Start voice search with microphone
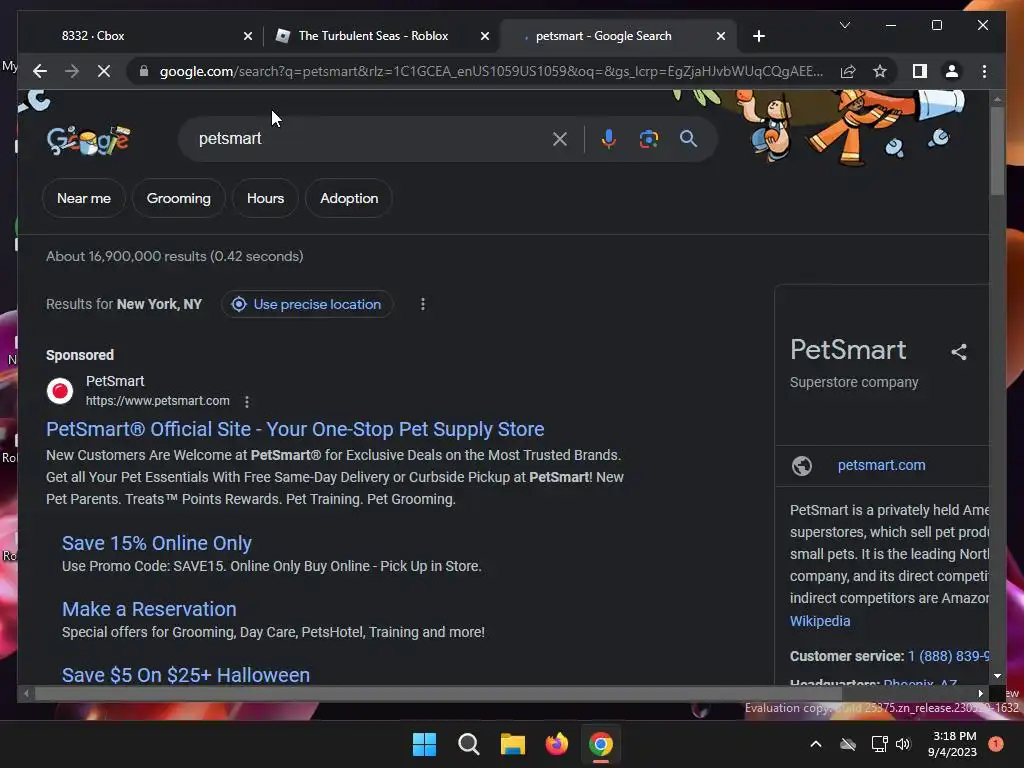Image resolution: width=1024 pixels, height=768 pixels. point(609,139)
